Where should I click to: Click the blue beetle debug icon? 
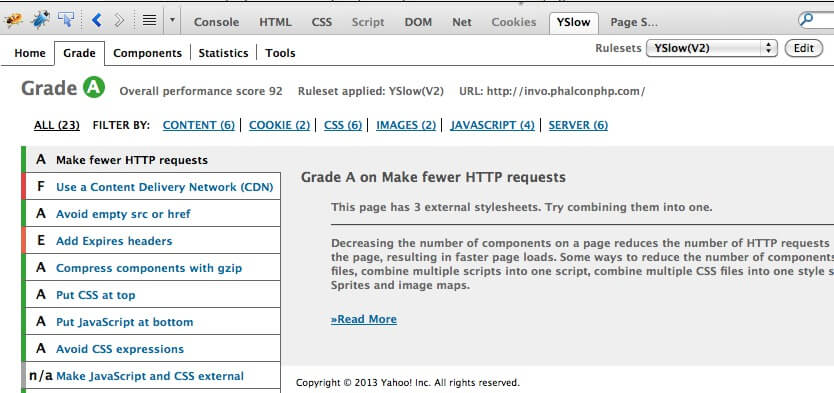point(40,21)
